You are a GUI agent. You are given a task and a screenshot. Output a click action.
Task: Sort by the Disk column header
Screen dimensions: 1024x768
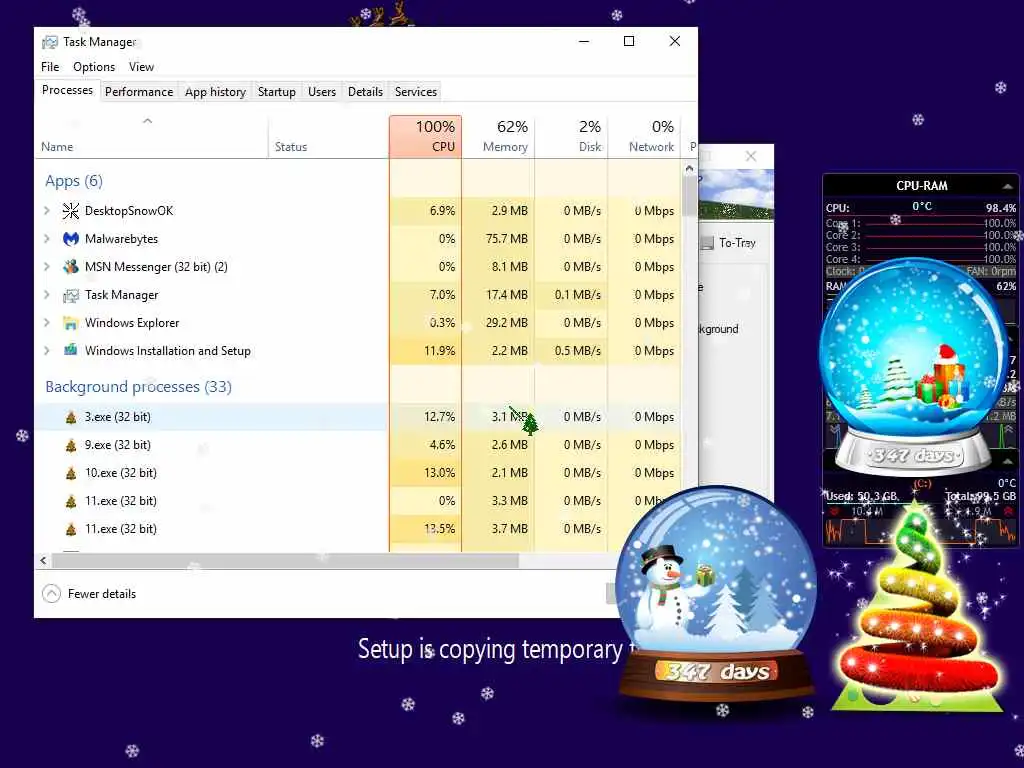click(571, 136)
